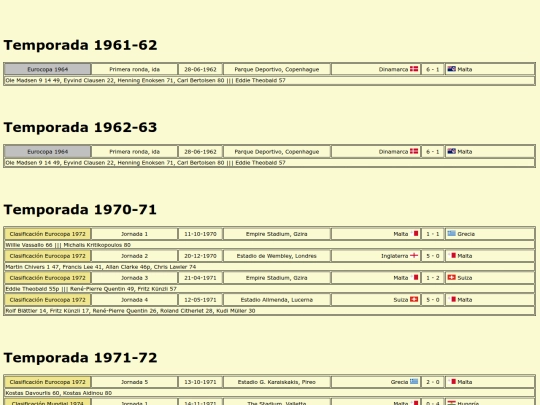
Task: Click the Estadio G. Karaiskakis, Pireo cell
Action: pos(277,382)
